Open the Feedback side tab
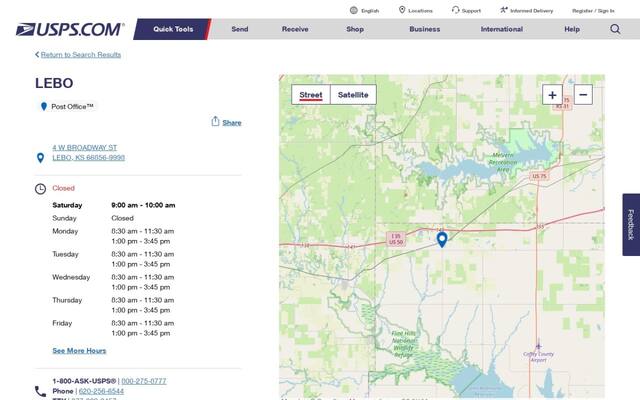Viewport: 640px width, 400px height. point(631,224)
